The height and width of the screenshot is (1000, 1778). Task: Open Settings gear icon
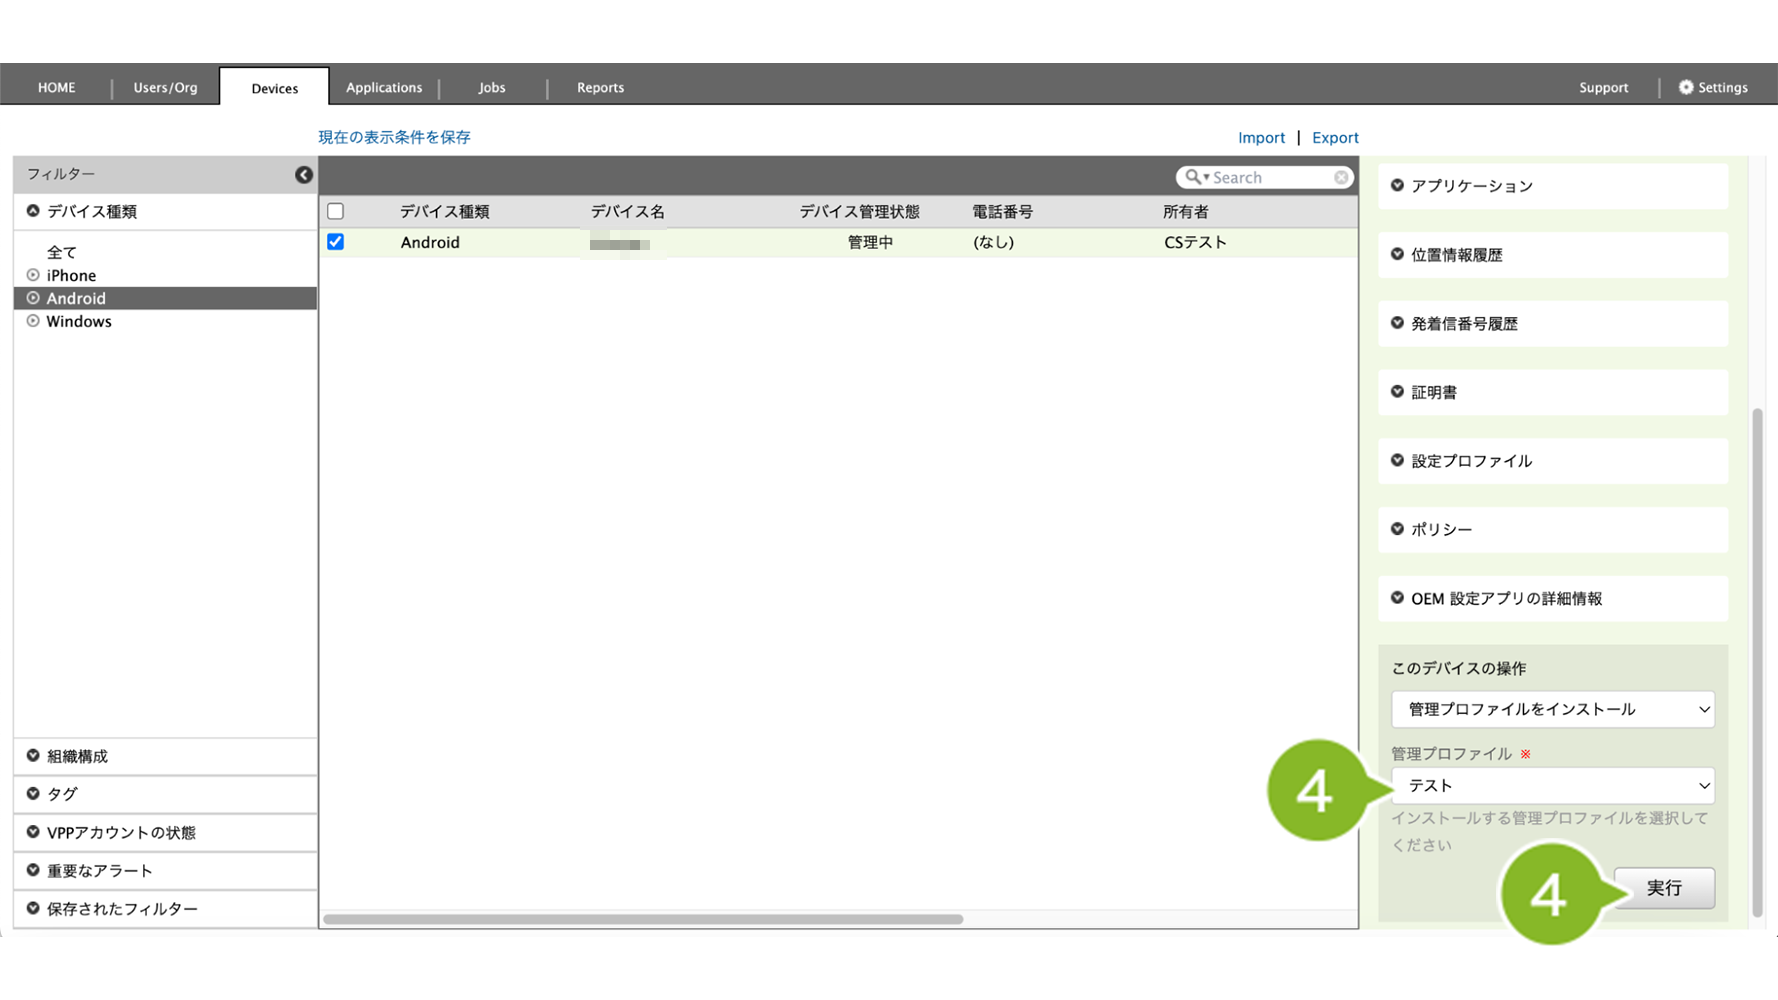(1686, 87)
